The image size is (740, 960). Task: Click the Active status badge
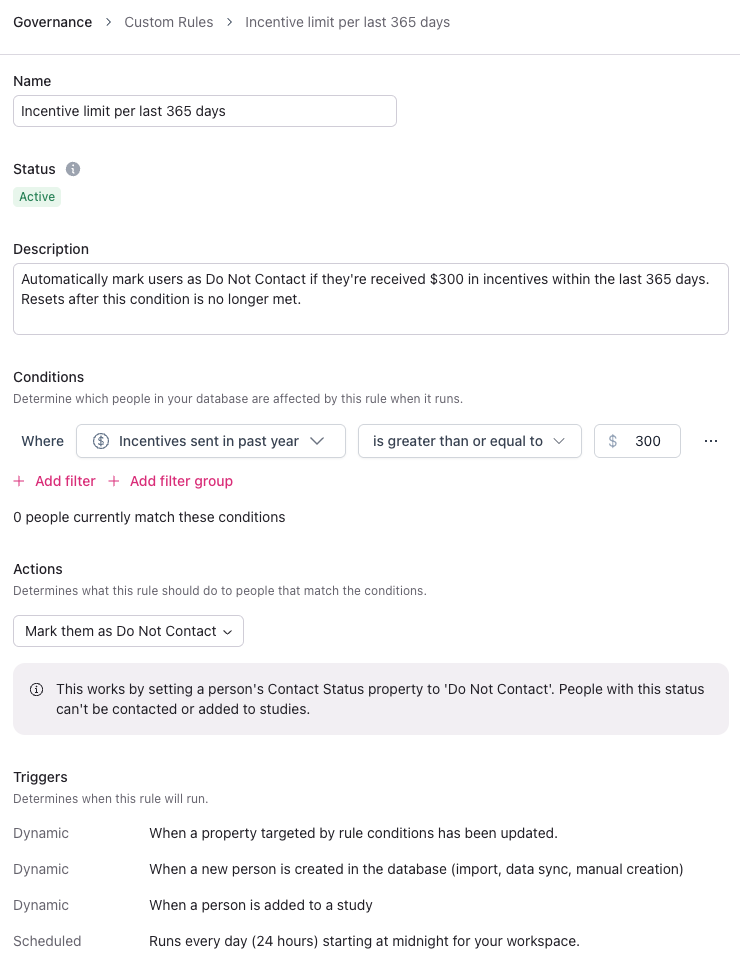tap(37, 197)
